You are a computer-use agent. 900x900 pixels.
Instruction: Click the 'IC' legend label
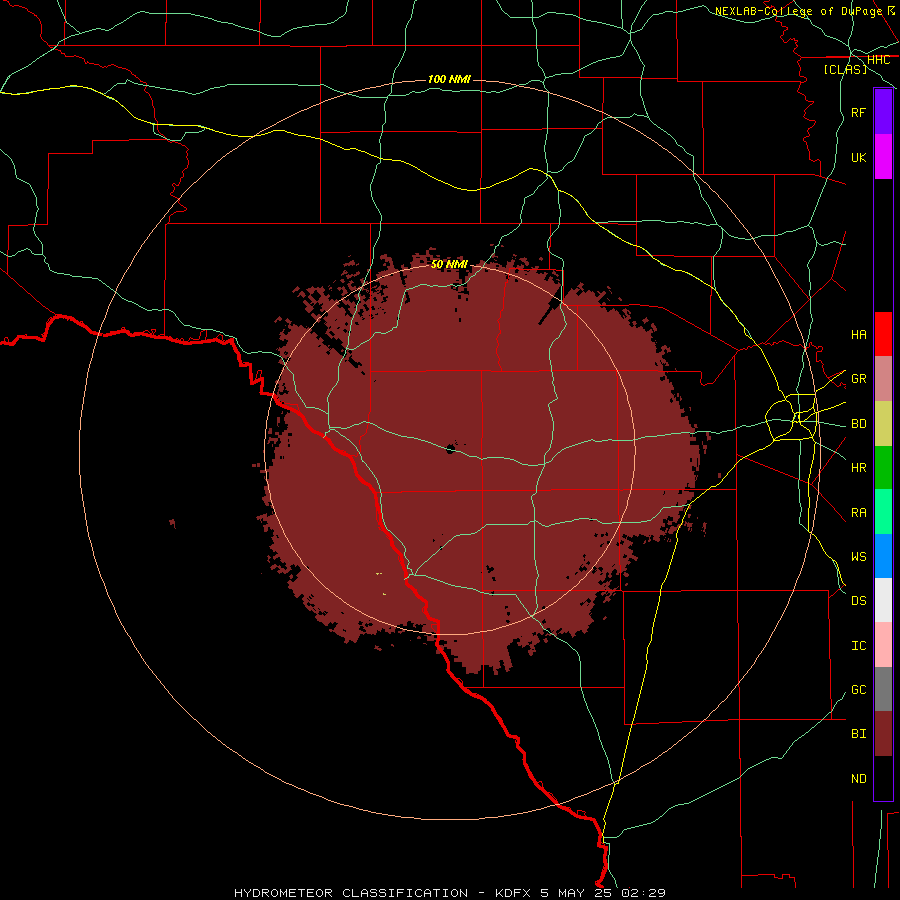pos(859,645)
